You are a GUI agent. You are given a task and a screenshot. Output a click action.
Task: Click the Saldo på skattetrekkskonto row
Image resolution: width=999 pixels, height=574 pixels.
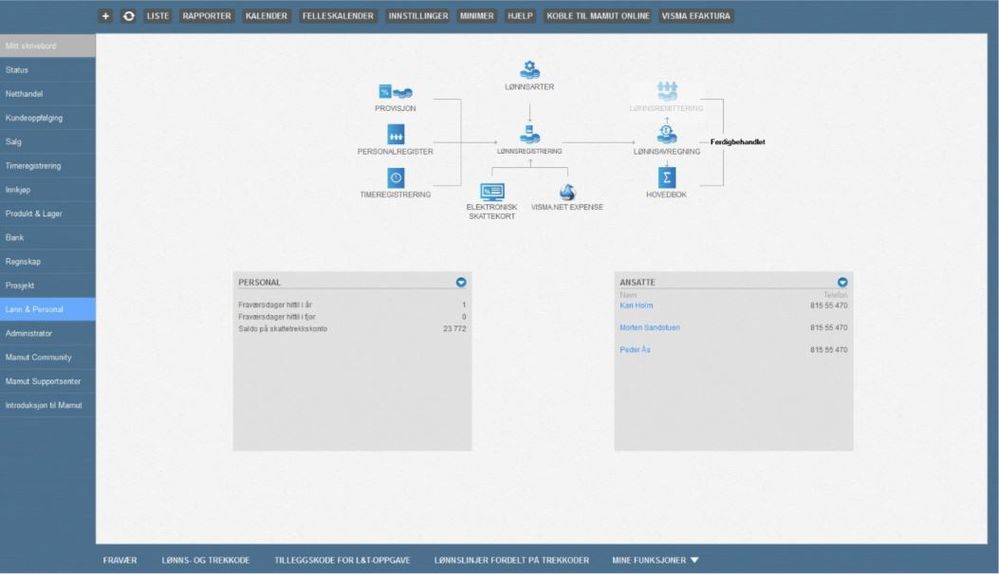[x=352, y=329]
